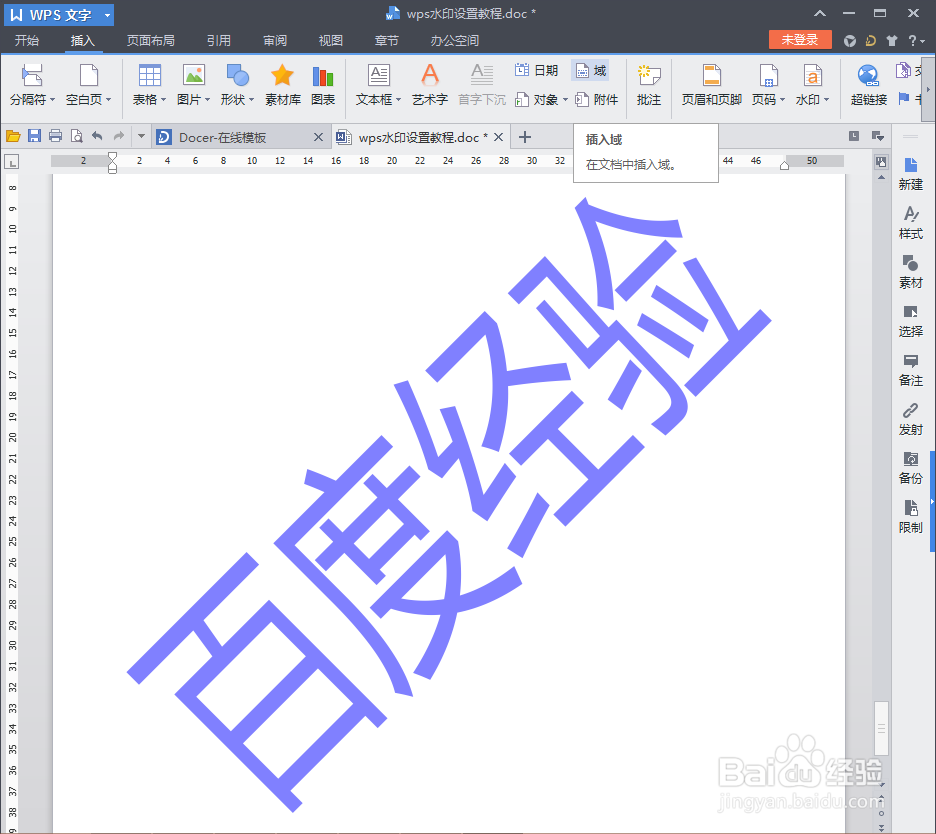Undo the last action
The image size is (936, 834).
97,136
